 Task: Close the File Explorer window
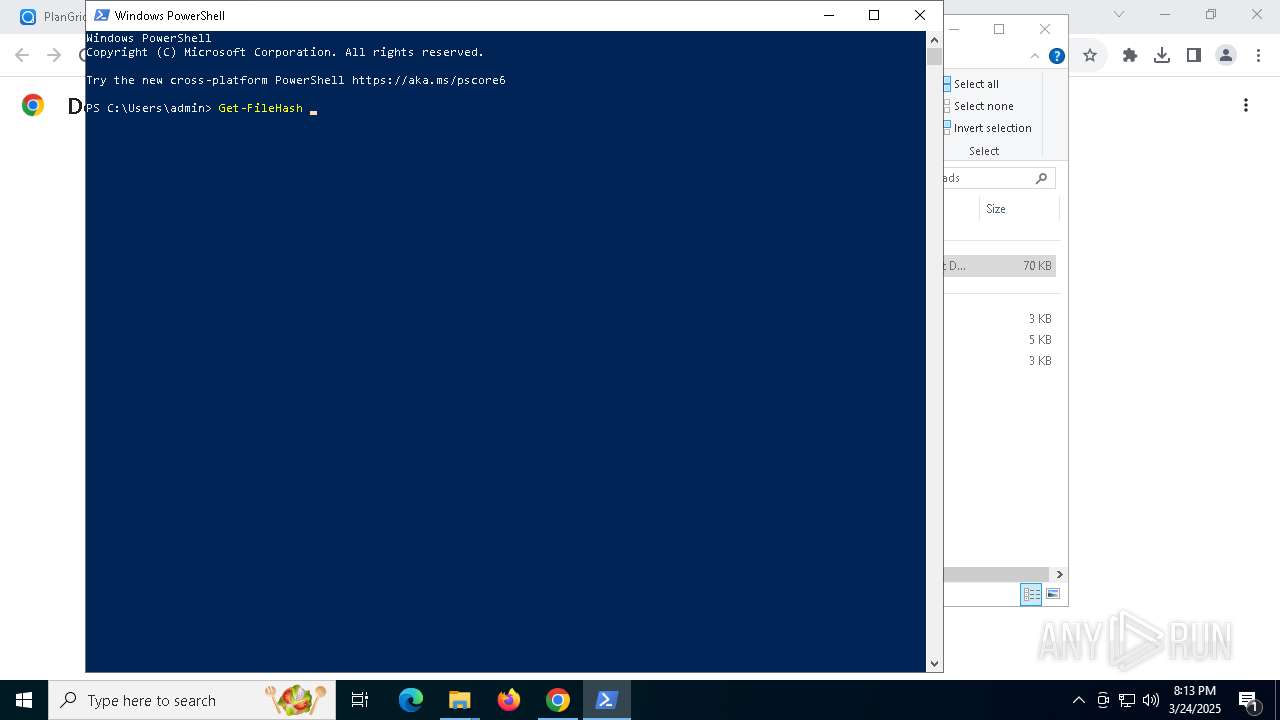(1045, 29)
